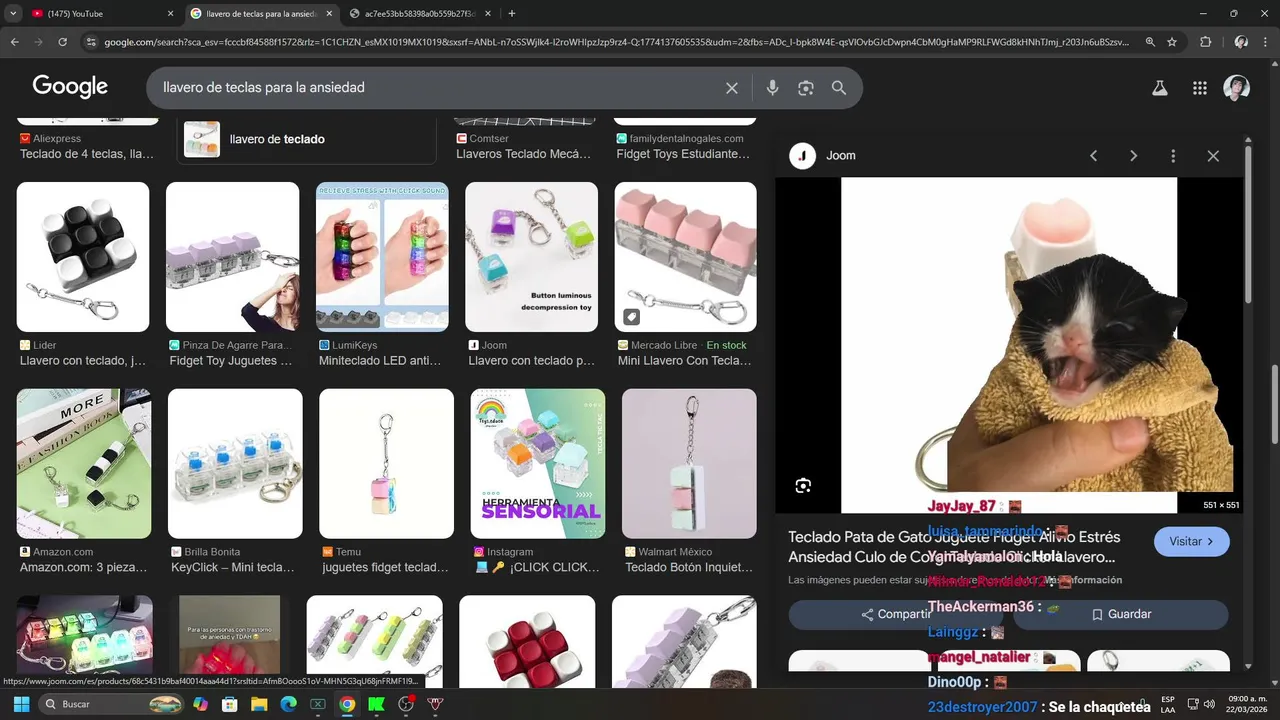Open the 'Fidget Toys Estudiante...' link
Screen dimensions: 1280x720
(683, 154)
